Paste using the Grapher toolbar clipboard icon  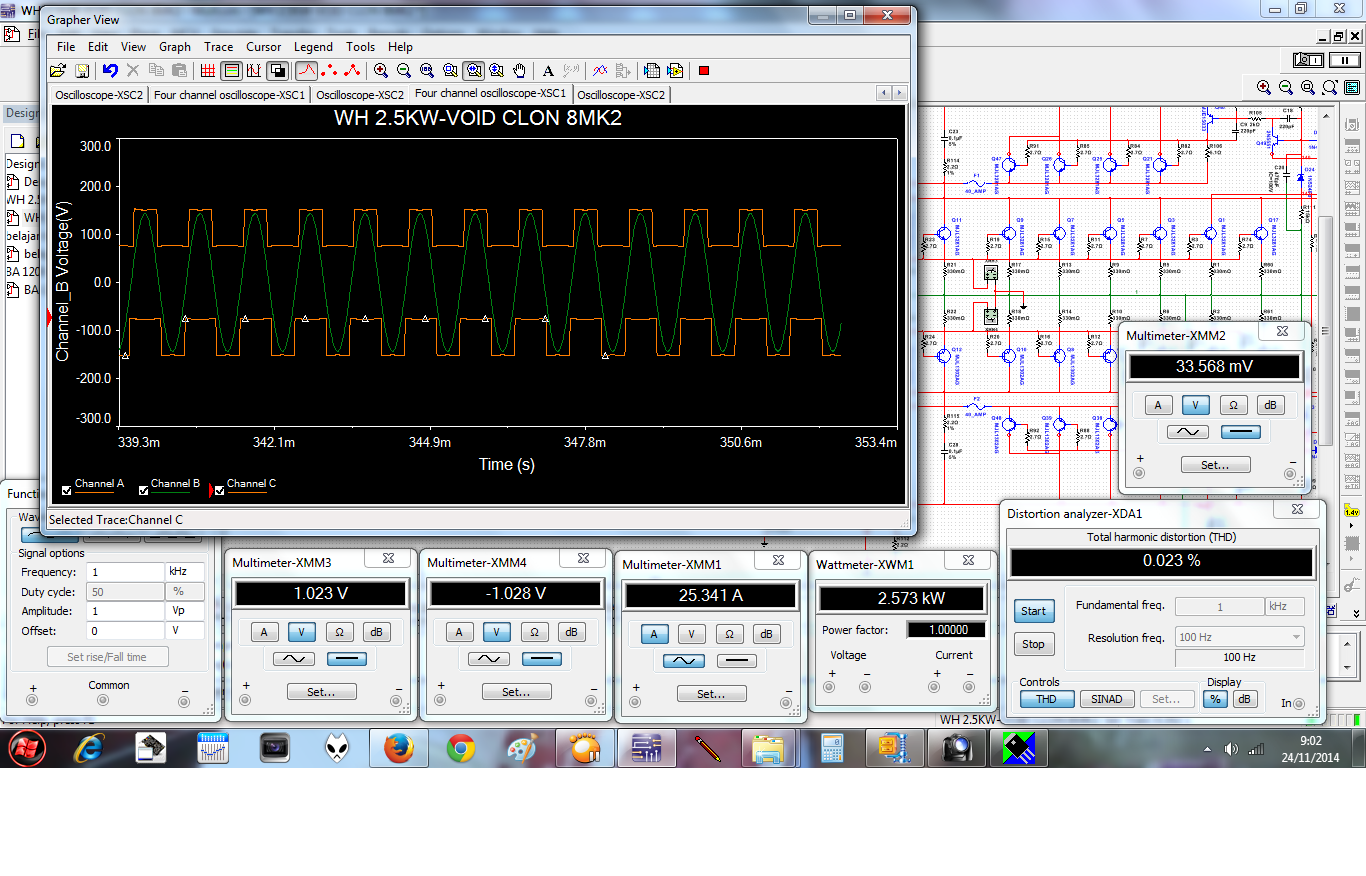tap(179, 70)
